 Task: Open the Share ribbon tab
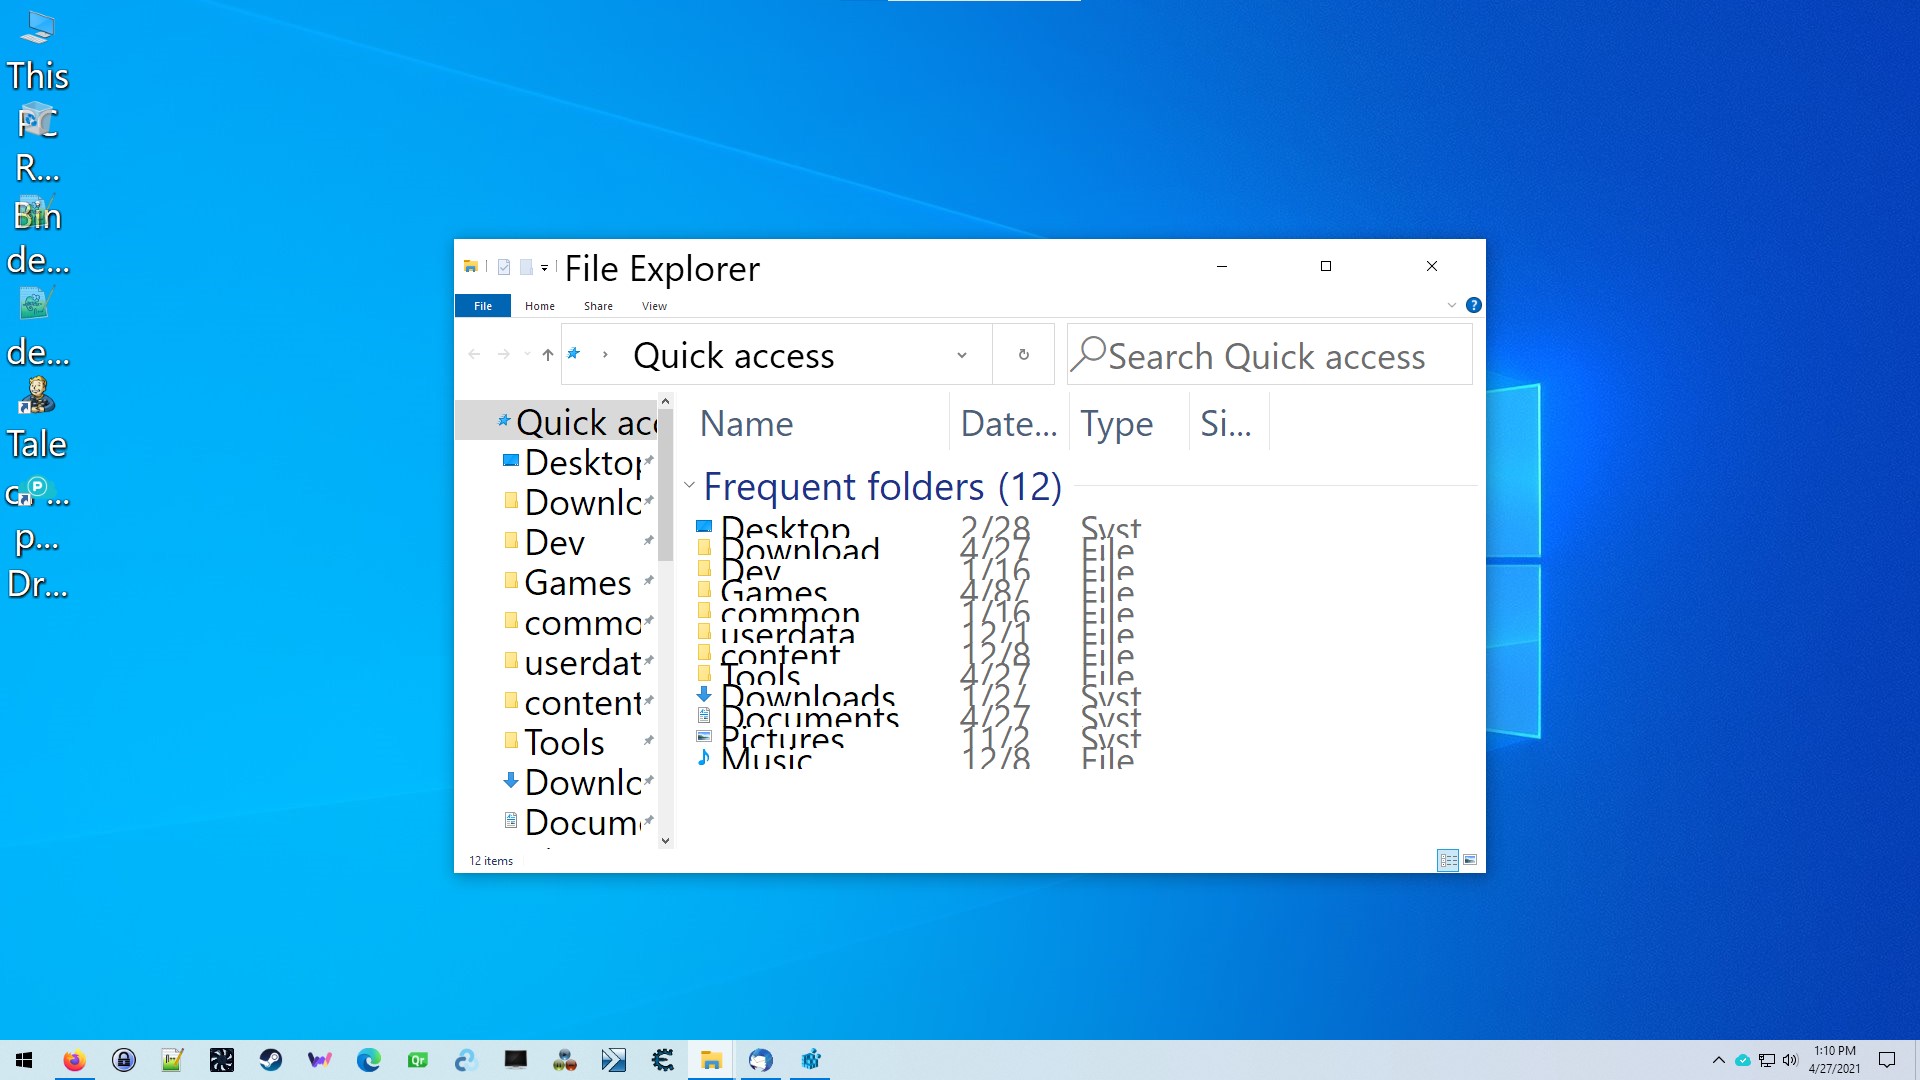coord(598,306)
